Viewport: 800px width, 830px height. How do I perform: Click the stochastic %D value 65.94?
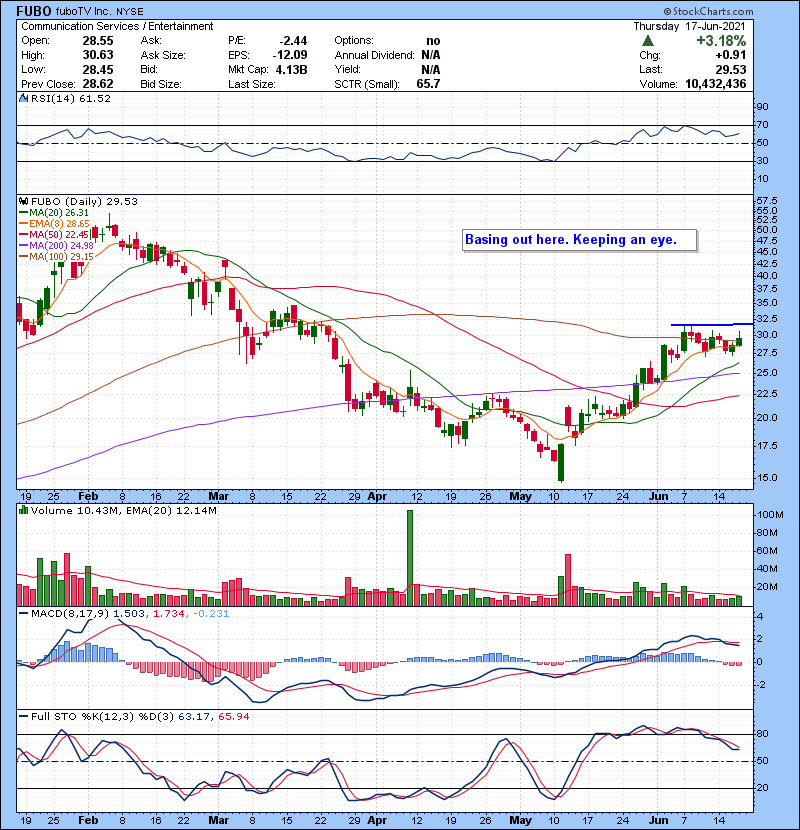tap(233, 716)
